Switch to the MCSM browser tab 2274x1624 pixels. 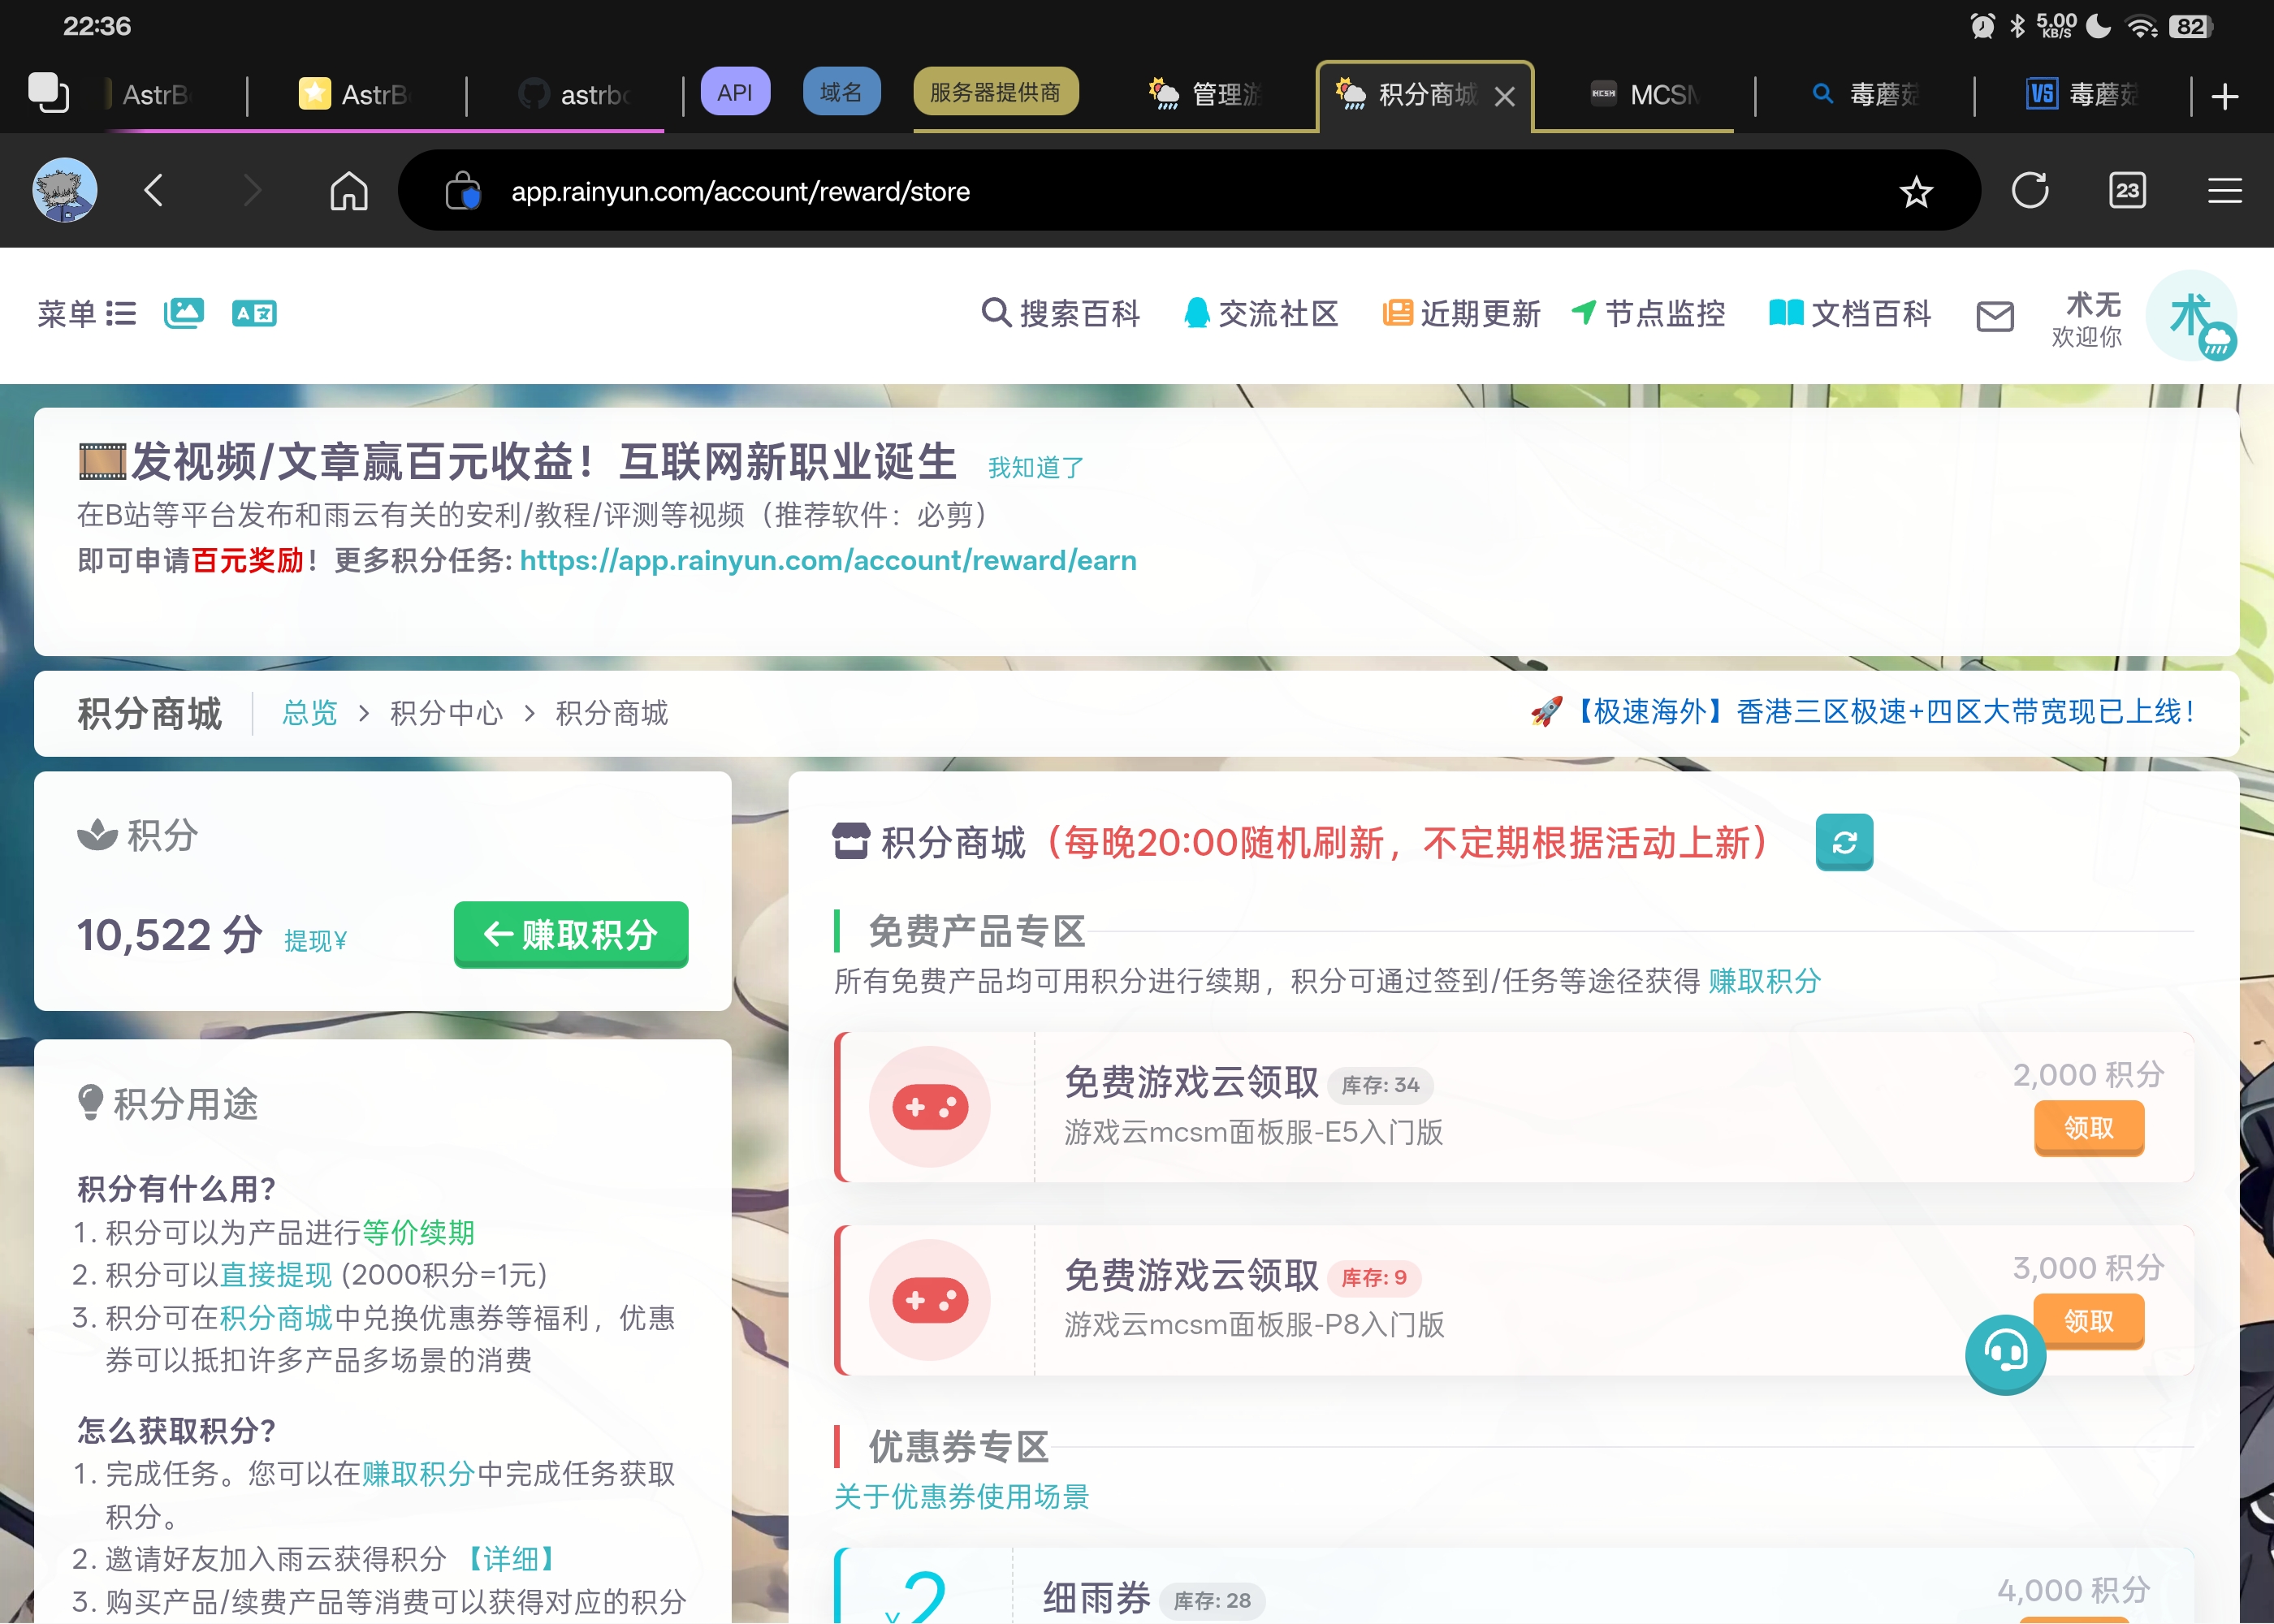point(1645,95)
